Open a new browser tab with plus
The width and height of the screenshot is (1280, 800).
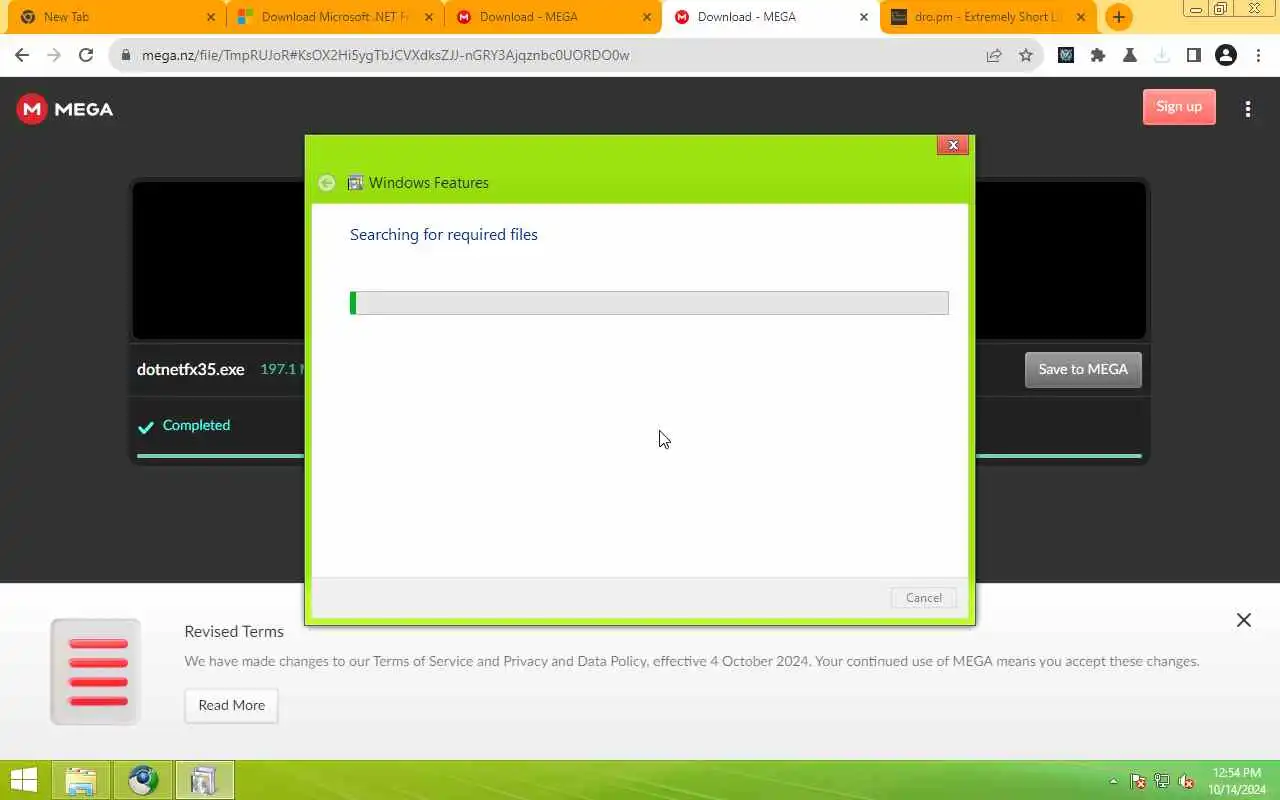(x=1118, y=17)
